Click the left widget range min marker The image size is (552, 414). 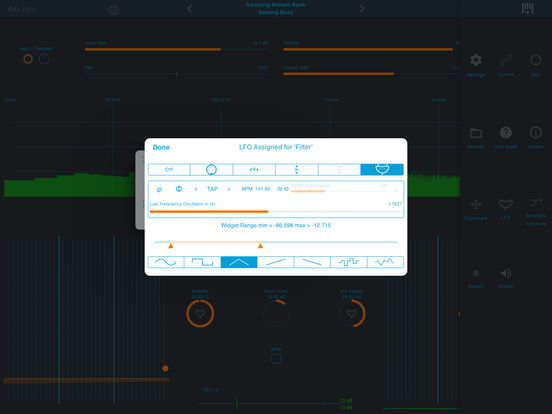(171, 245)
